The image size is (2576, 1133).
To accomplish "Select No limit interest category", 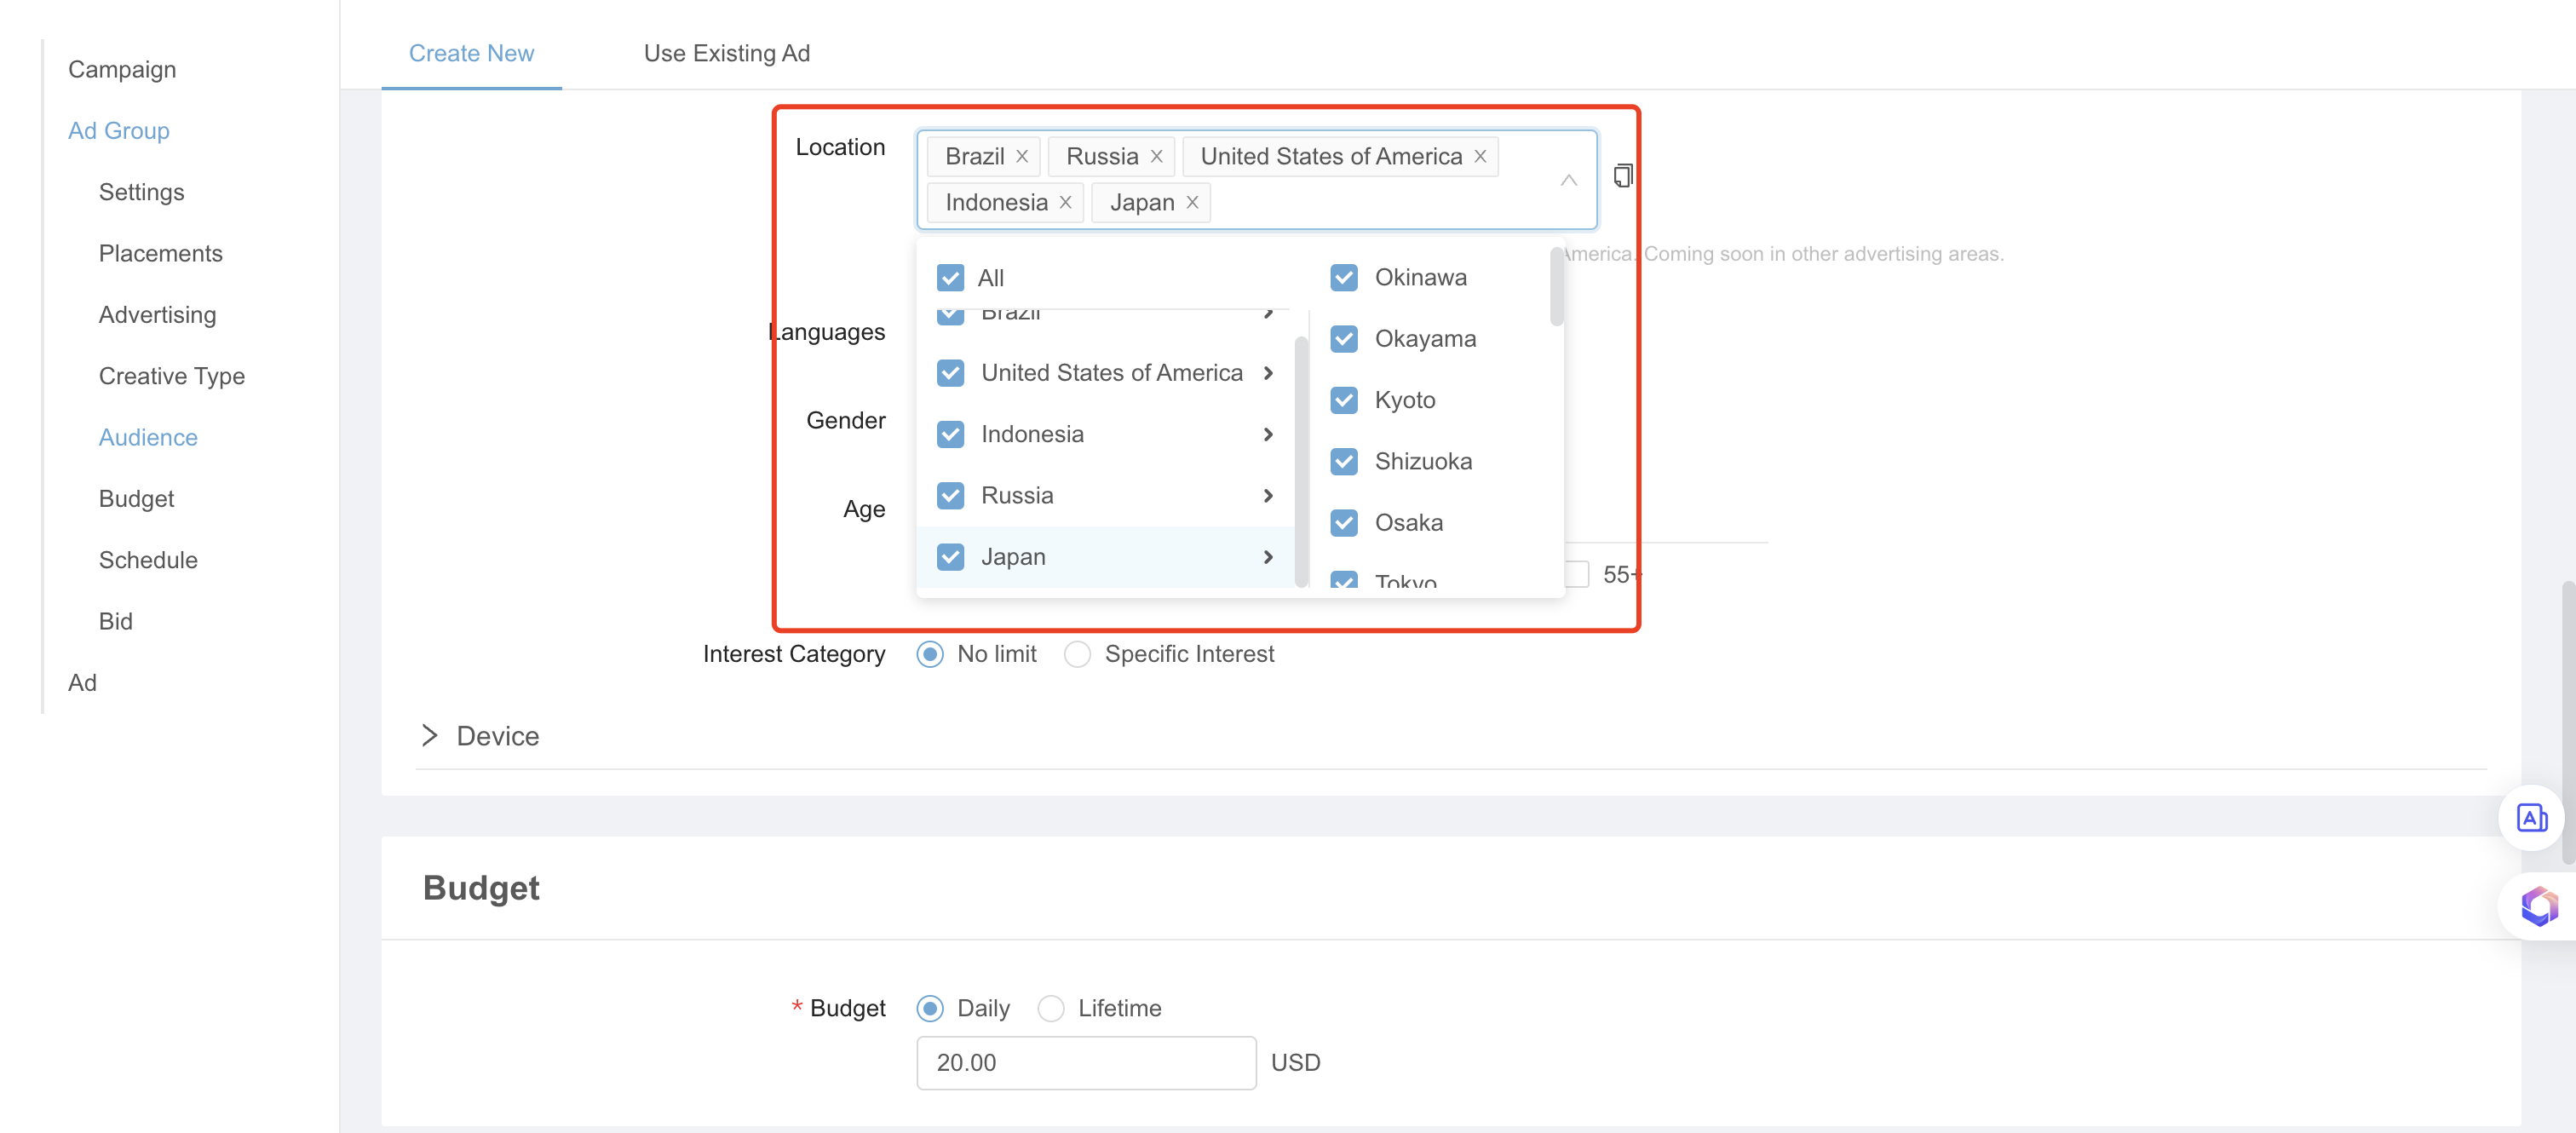I will [929, 654].
